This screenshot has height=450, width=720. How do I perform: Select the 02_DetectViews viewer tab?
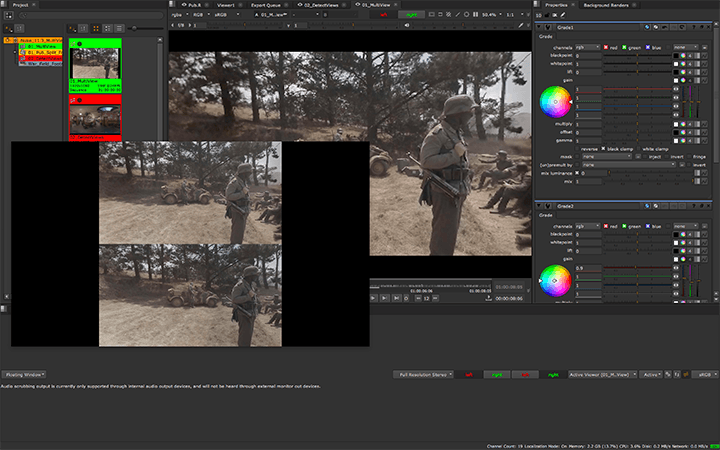pos(321,5)
